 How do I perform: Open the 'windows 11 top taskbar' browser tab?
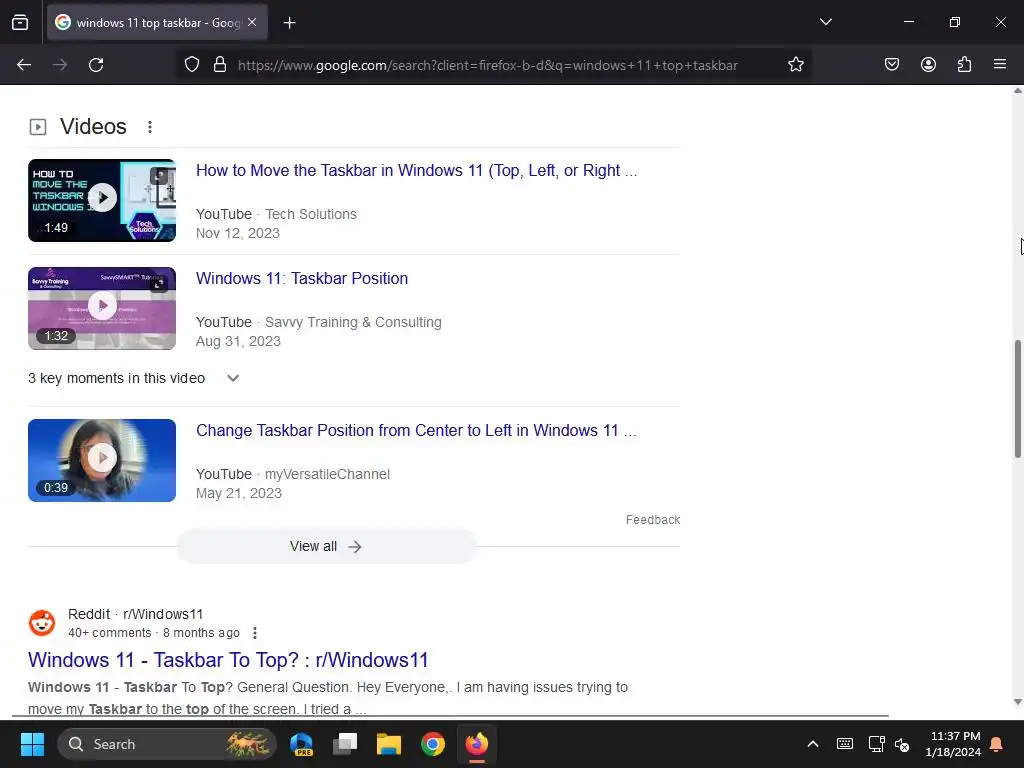[157, 23]
